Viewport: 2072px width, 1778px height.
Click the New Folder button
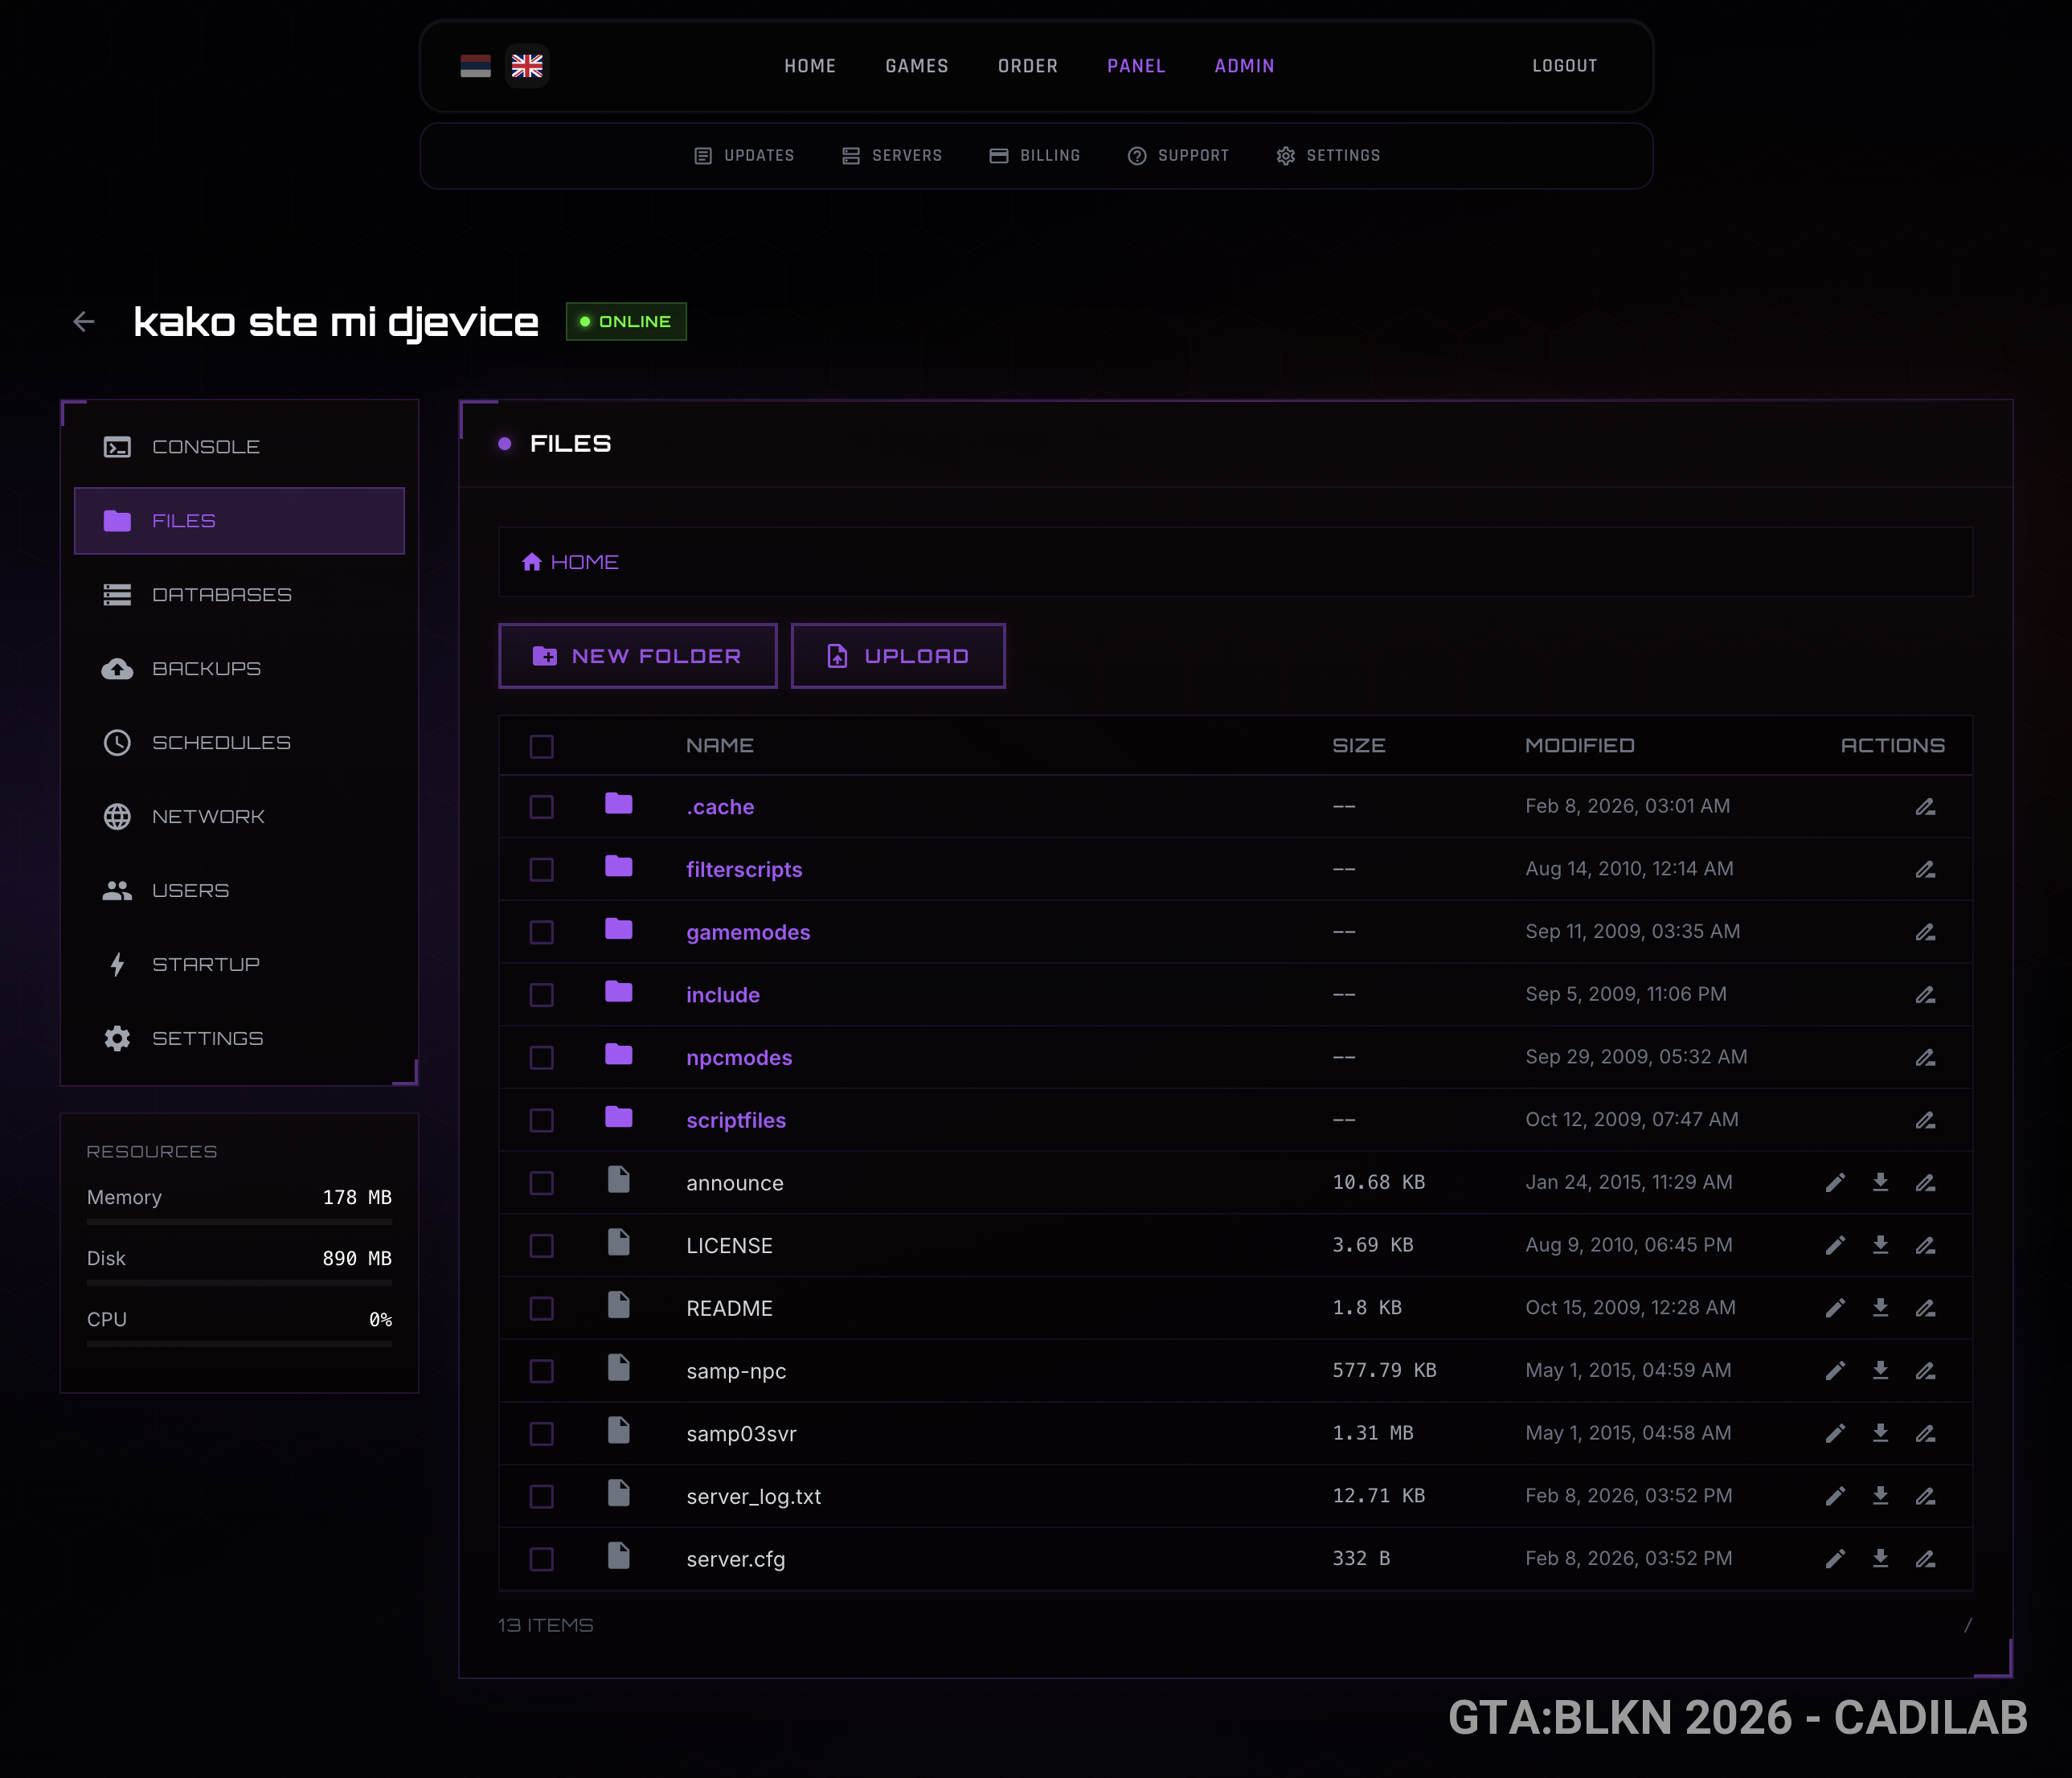637,656
